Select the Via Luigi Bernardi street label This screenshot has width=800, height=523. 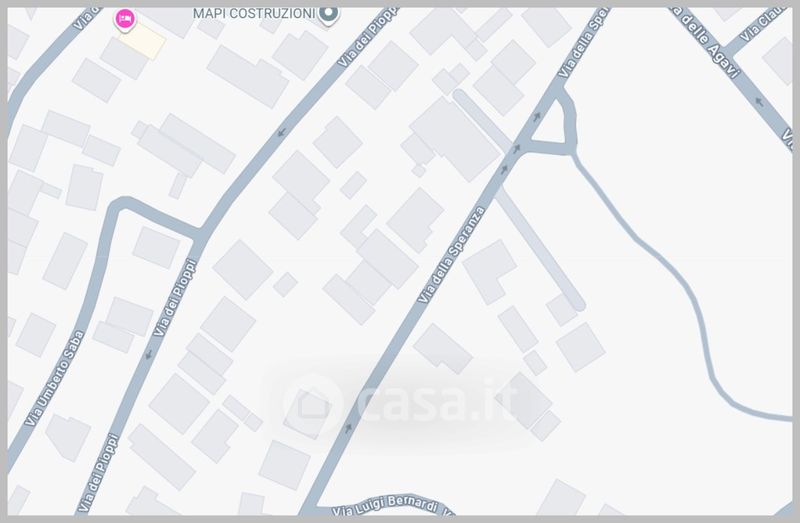pyautogui.click(x=385, y=504)
